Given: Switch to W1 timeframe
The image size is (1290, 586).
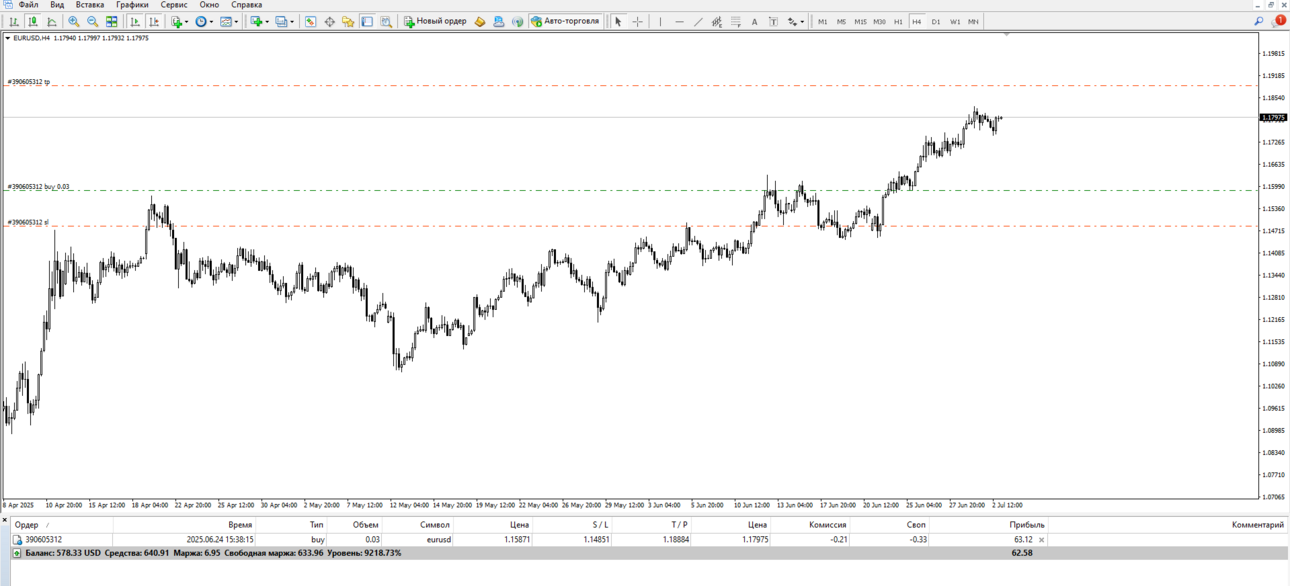Looking at the screenshot, I should (955, 21).
